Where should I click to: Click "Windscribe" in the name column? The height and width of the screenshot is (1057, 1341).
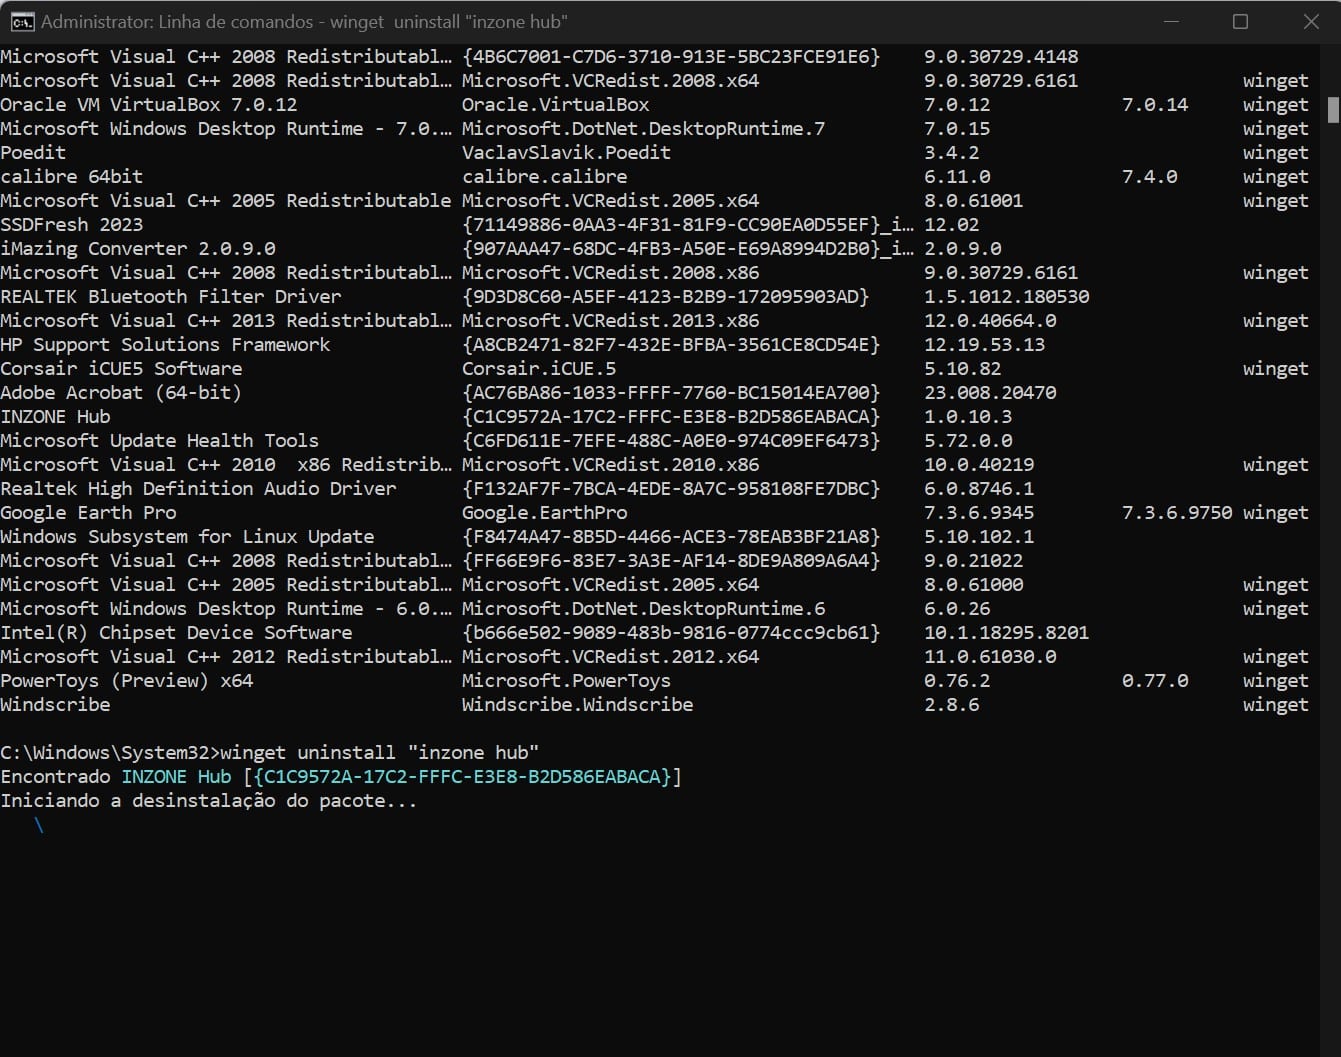point(55,704)
